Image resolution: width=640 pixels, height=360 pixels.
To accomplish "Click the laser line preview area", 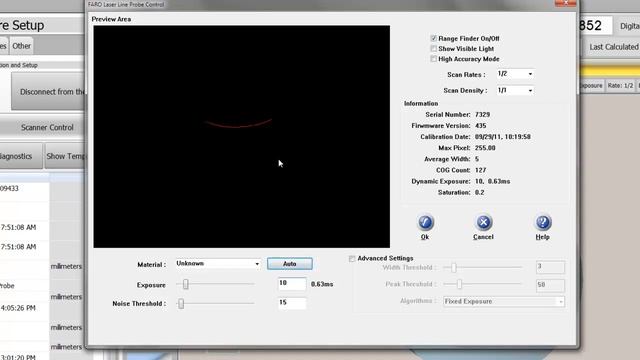I will tap(242, 137).
